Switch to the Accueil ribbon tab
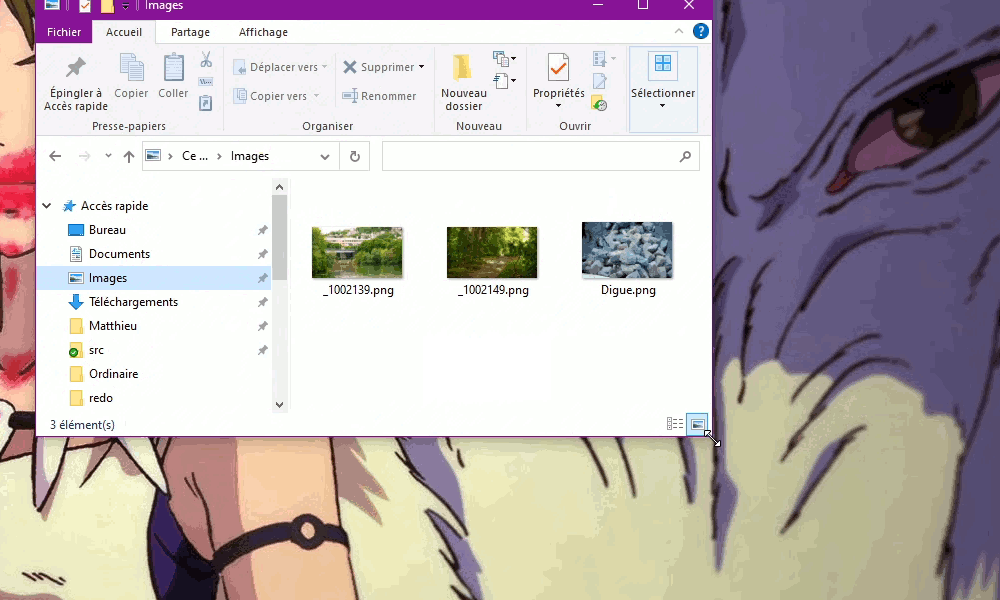This screenshot has height=600, width=1000. point(124,32)
